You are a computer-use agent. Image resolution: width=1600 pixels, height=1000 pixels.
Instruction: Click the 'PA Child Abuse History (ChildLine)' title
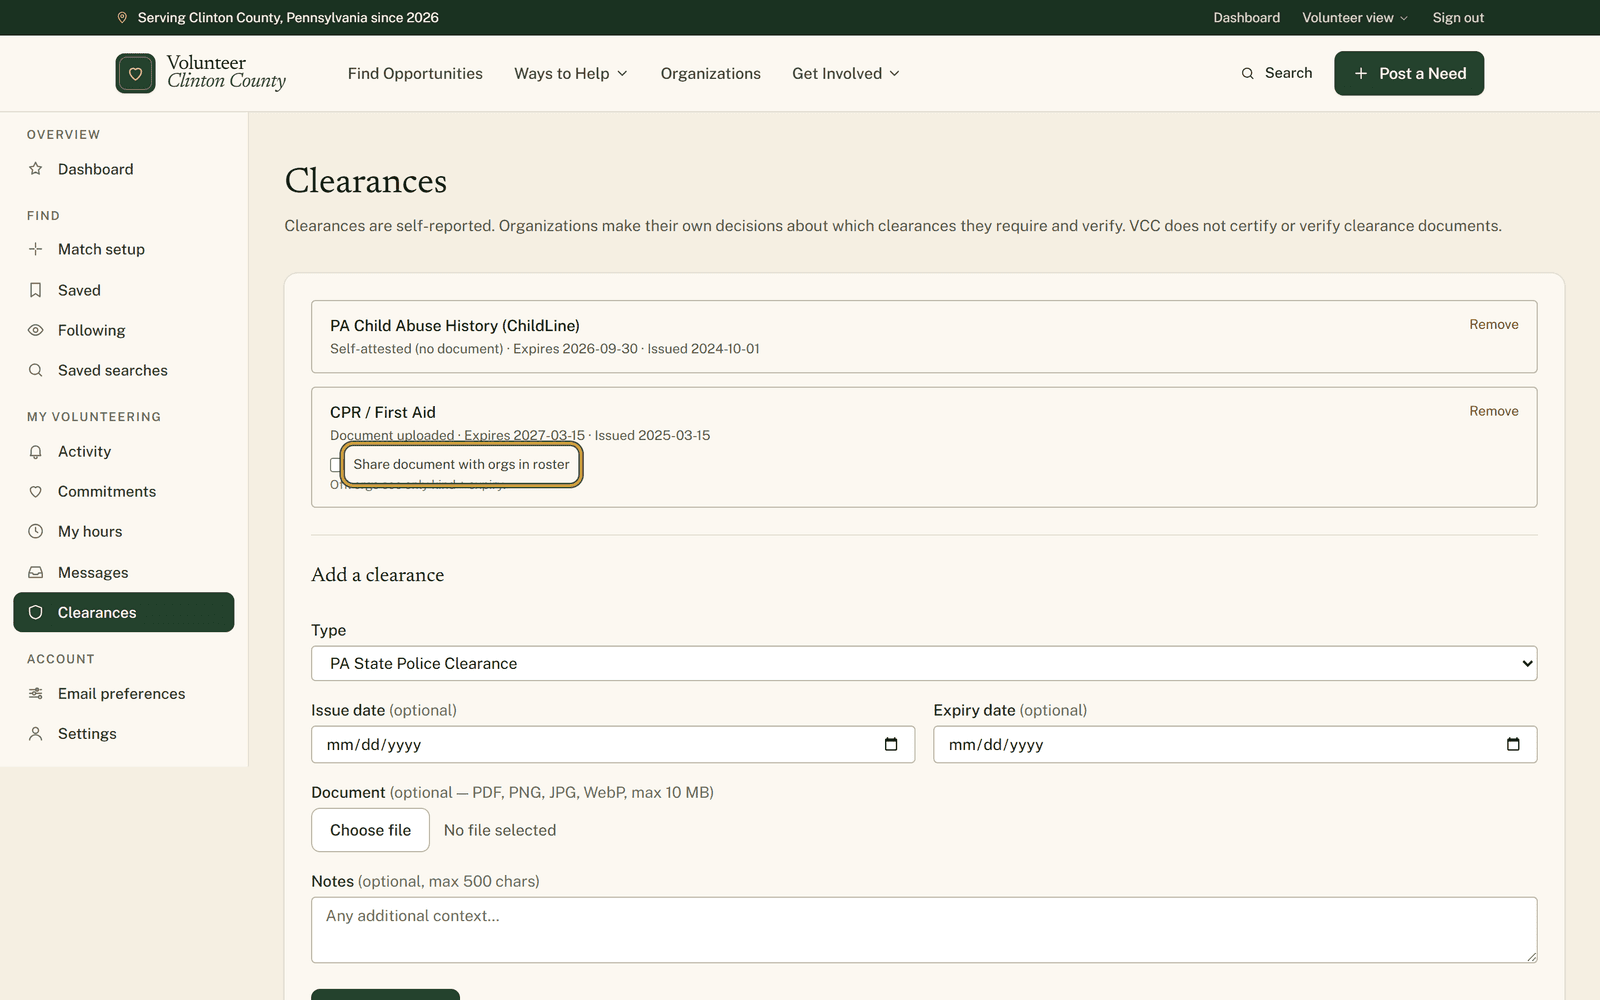pos(455,326)
